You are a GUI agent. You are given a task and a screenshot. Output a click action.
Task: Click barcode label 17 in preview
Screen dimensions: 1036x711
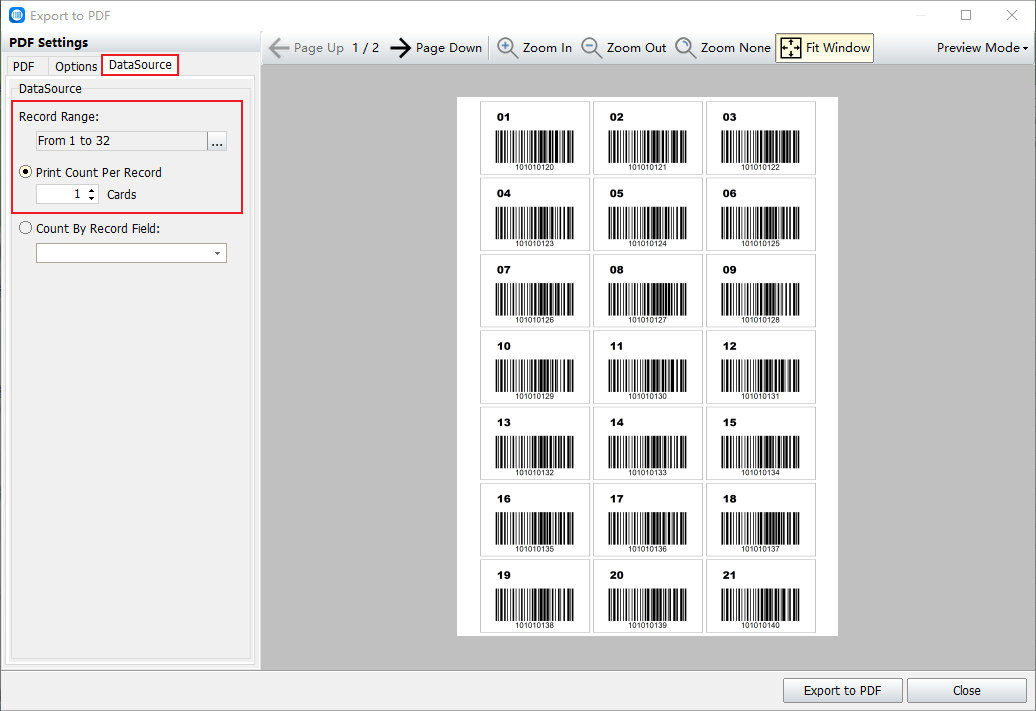[648, 519]
